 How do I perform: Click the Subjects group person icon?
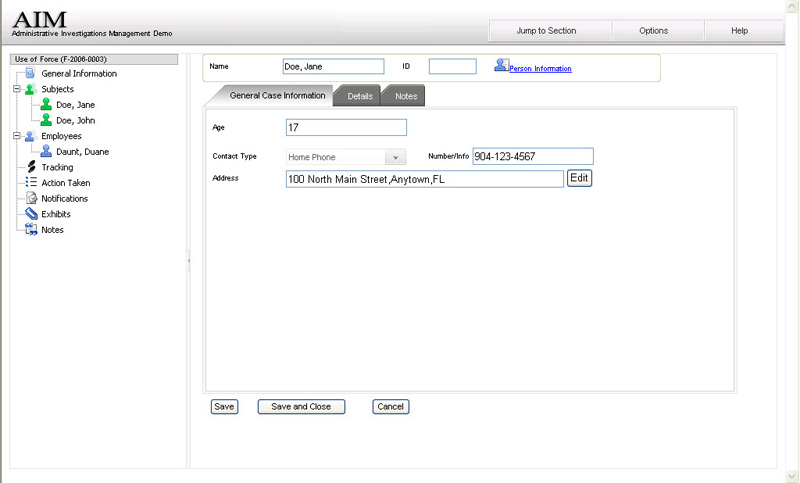tap(31, 89)
